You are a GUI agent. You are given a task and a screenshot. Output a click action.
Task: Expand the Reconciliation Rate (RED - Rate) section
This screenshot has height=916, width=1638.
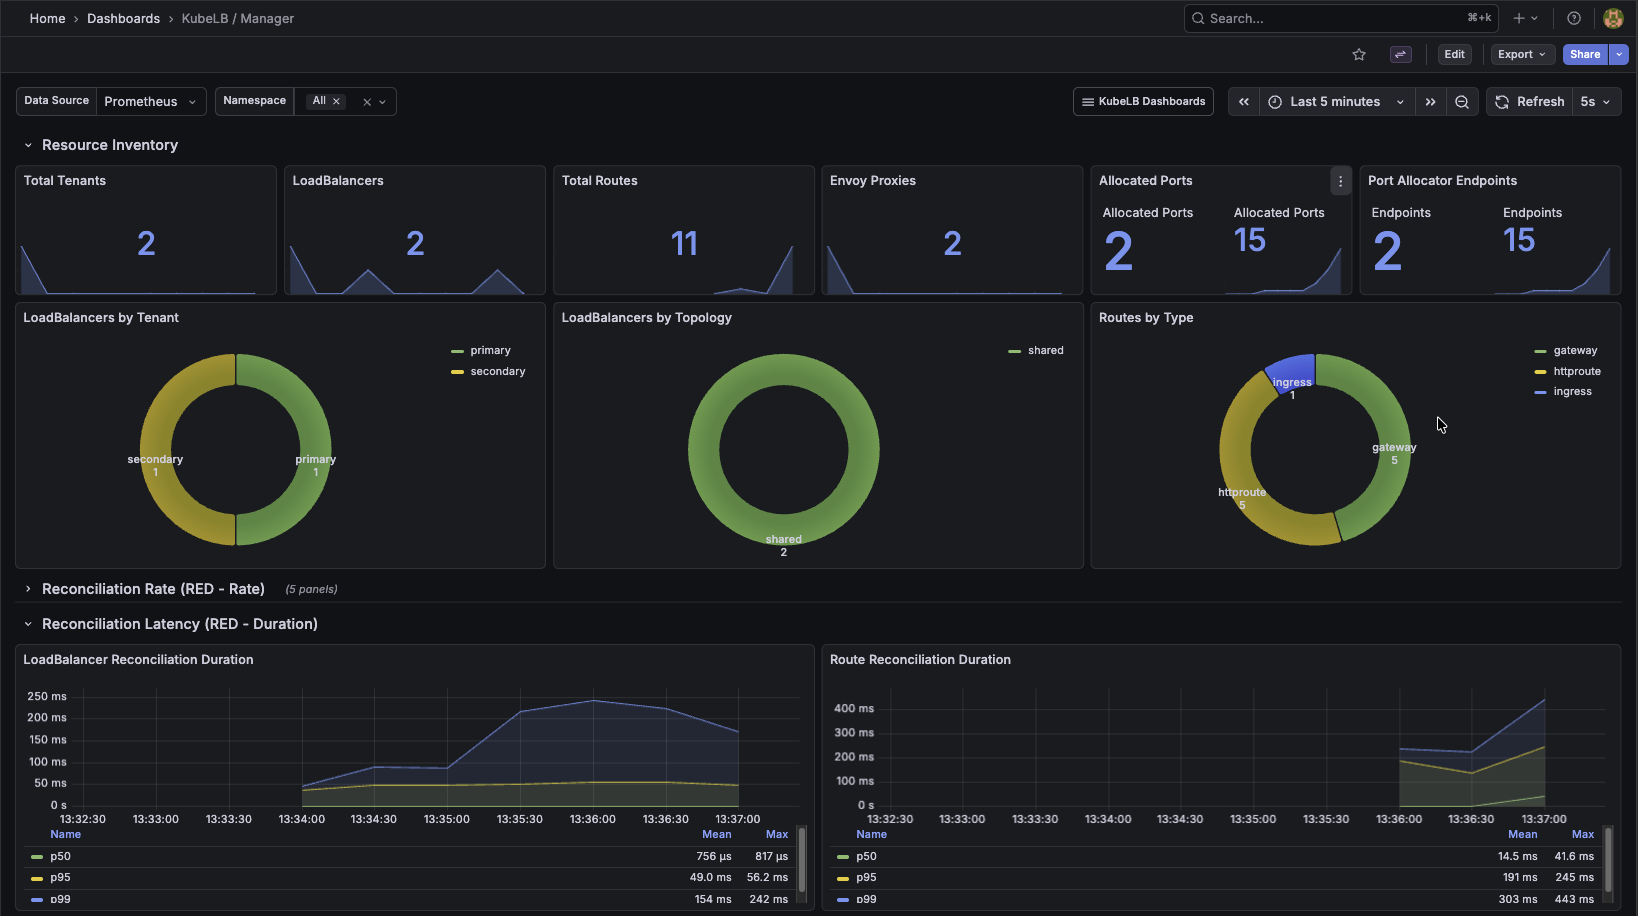[x=153, y=589]
